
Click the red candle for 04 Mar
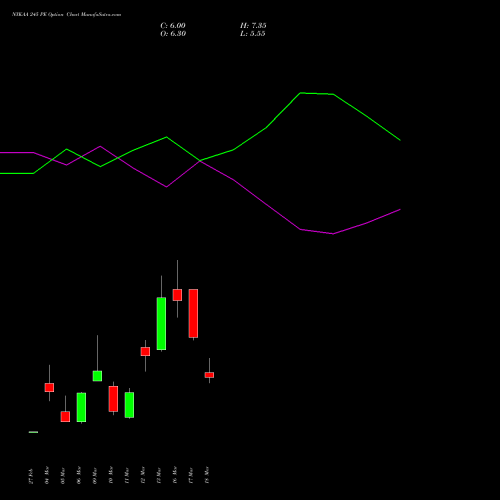pyautogui.click(x=49, y=387)
